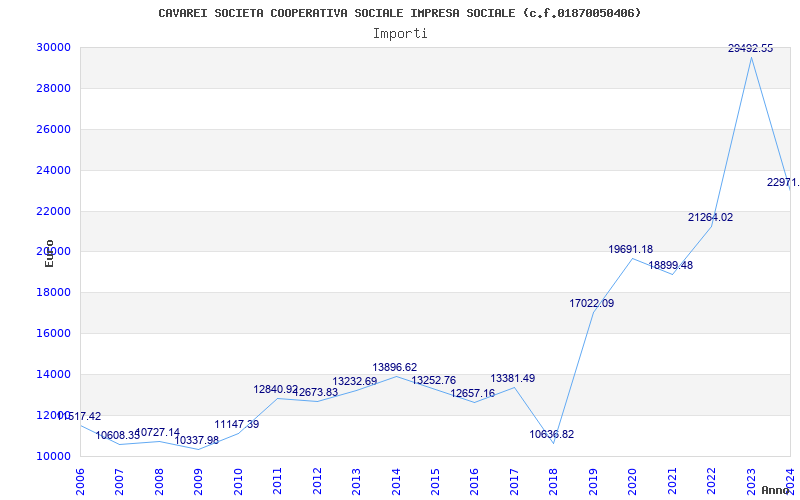Click the 2016 x-axis year label
The height and width of the screenshot is (500, 800).
click(474, 482)
